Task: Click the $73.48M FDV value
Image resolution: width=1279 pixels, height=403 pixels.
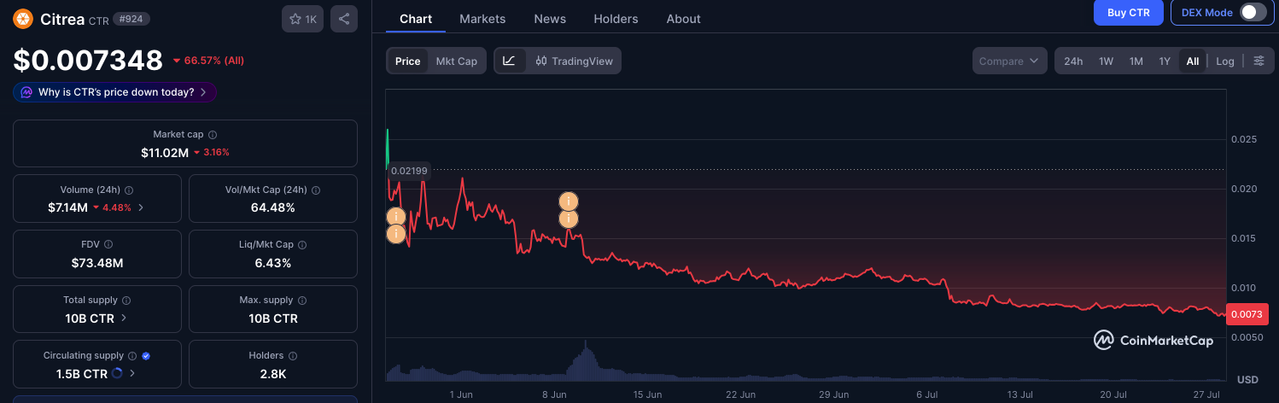Action: 96,263
